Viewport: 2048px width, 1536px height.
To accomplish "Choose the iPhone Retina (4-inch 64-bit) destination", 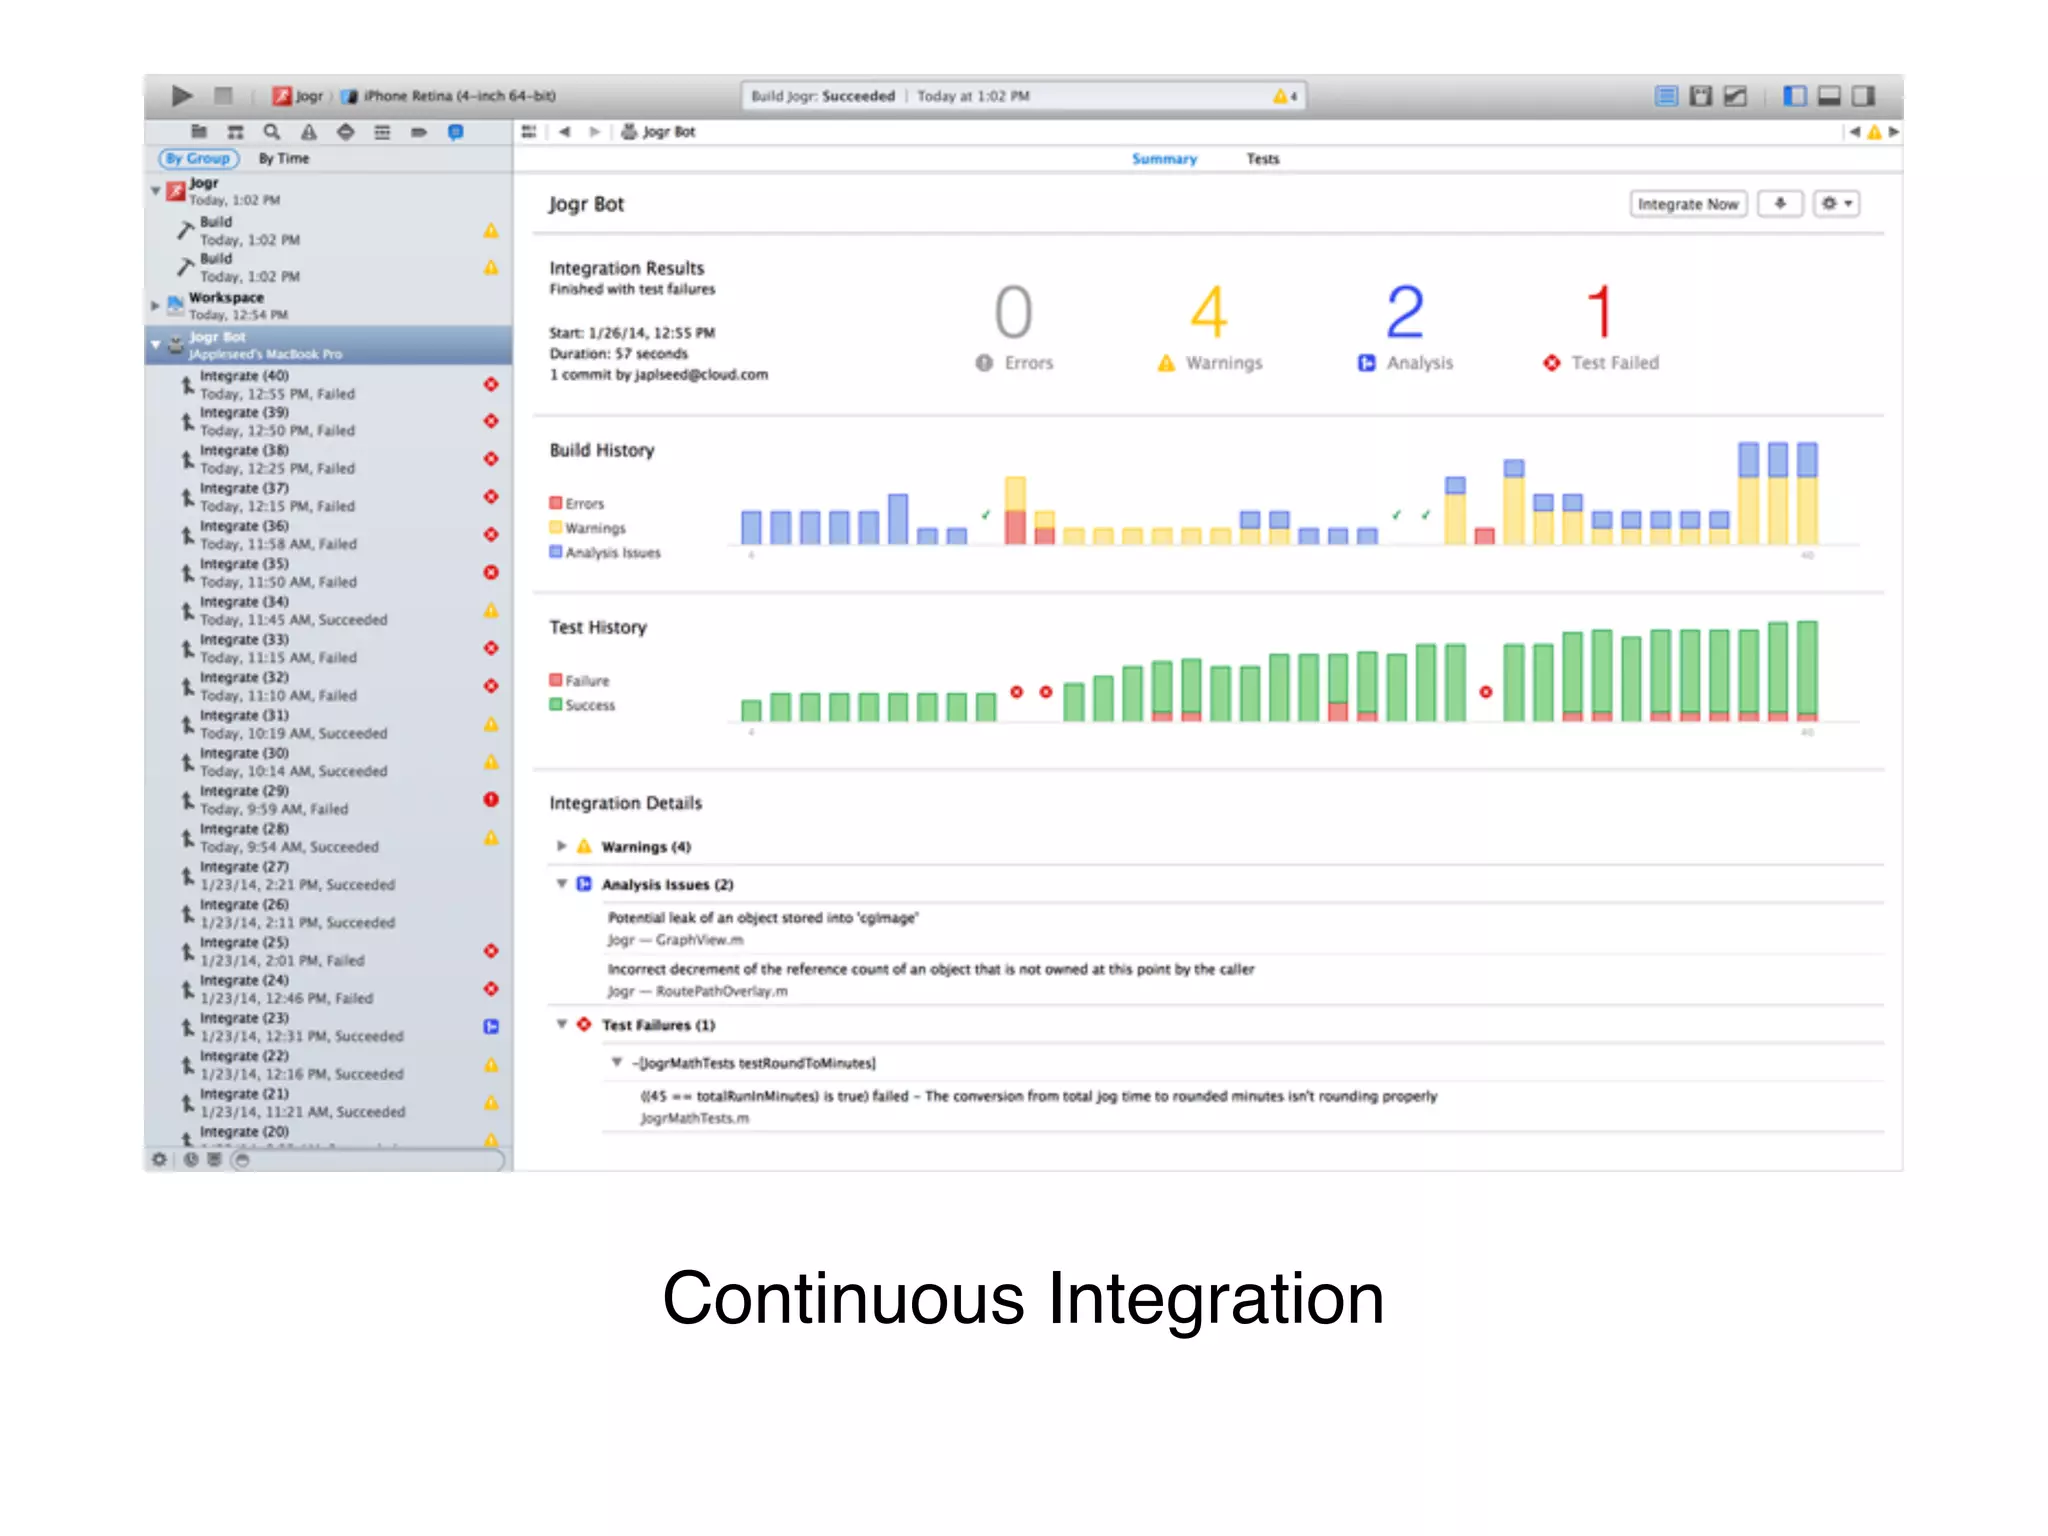I will [x=449, y=96].
